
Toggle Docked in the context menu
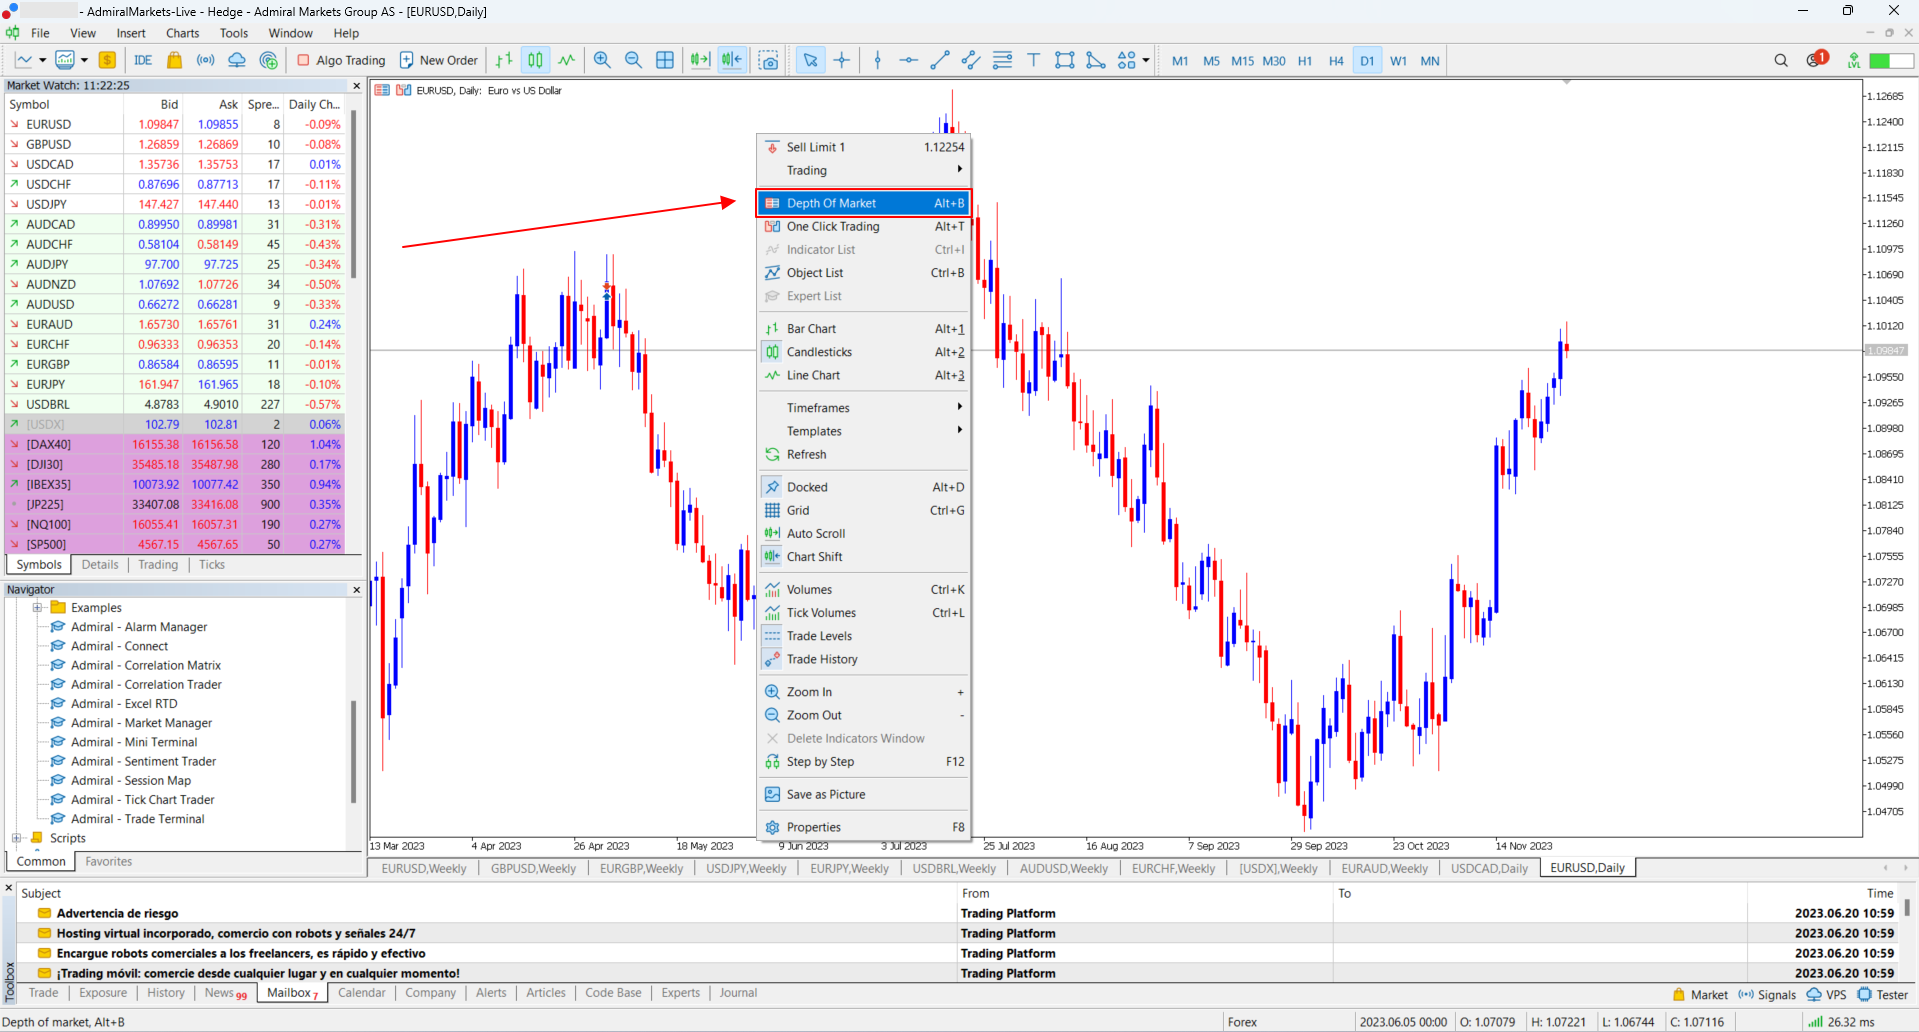(x=864, y=487)
